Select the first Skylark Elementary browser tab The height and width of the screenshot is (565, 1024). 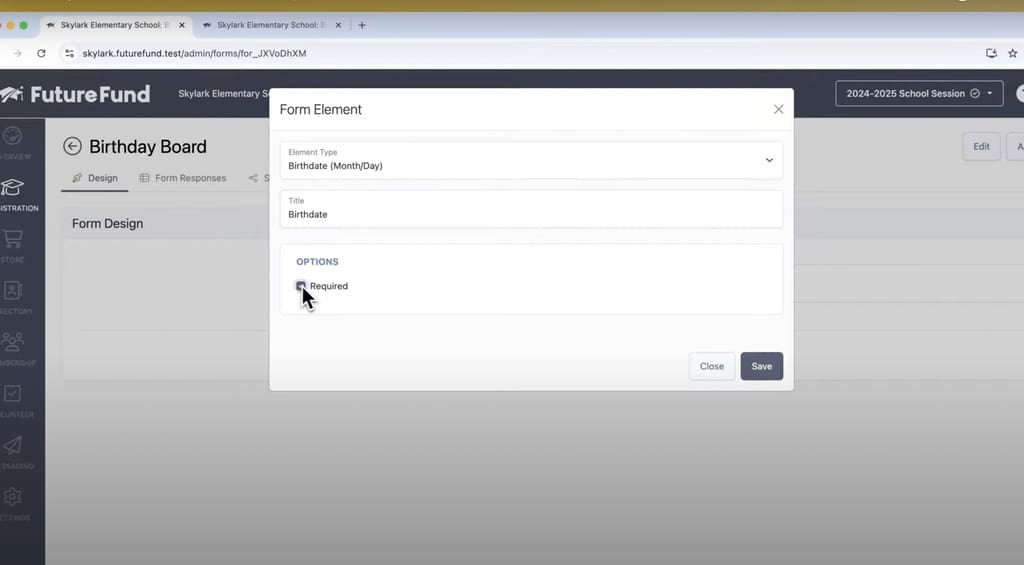click(114, 25)
